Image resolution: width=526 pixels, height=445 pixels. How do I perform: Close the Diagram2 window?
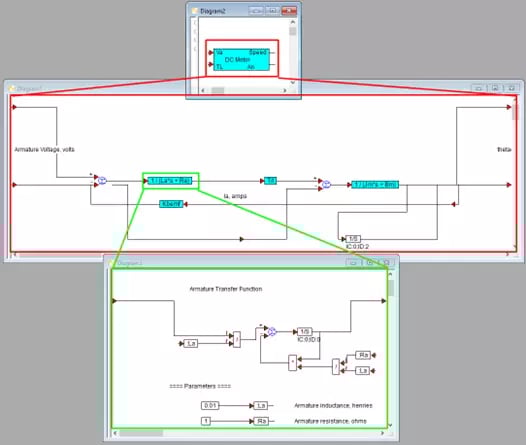pyautogui.click(x=289, y=11)
